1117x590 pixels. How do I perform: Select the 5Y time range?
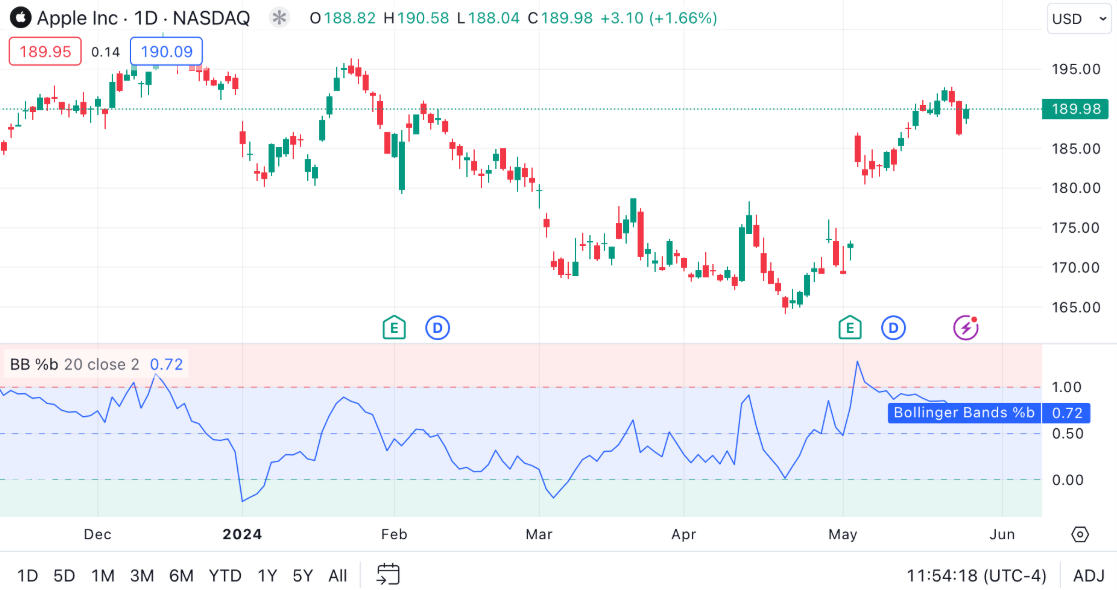pos(303,576)
